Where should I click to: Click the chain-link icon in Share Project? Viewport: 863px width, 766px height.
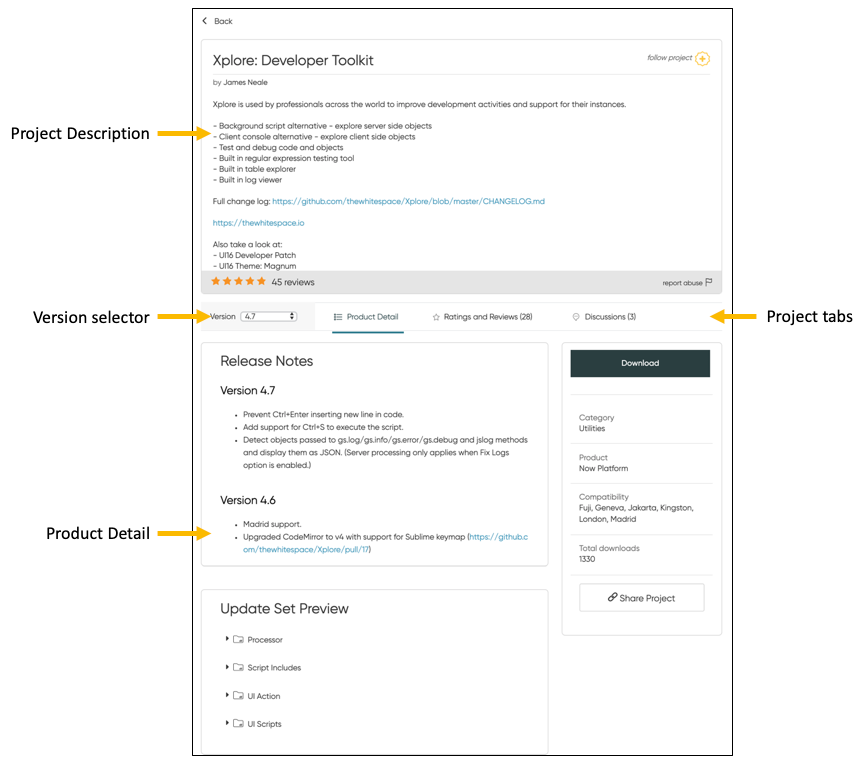(611, 597)
